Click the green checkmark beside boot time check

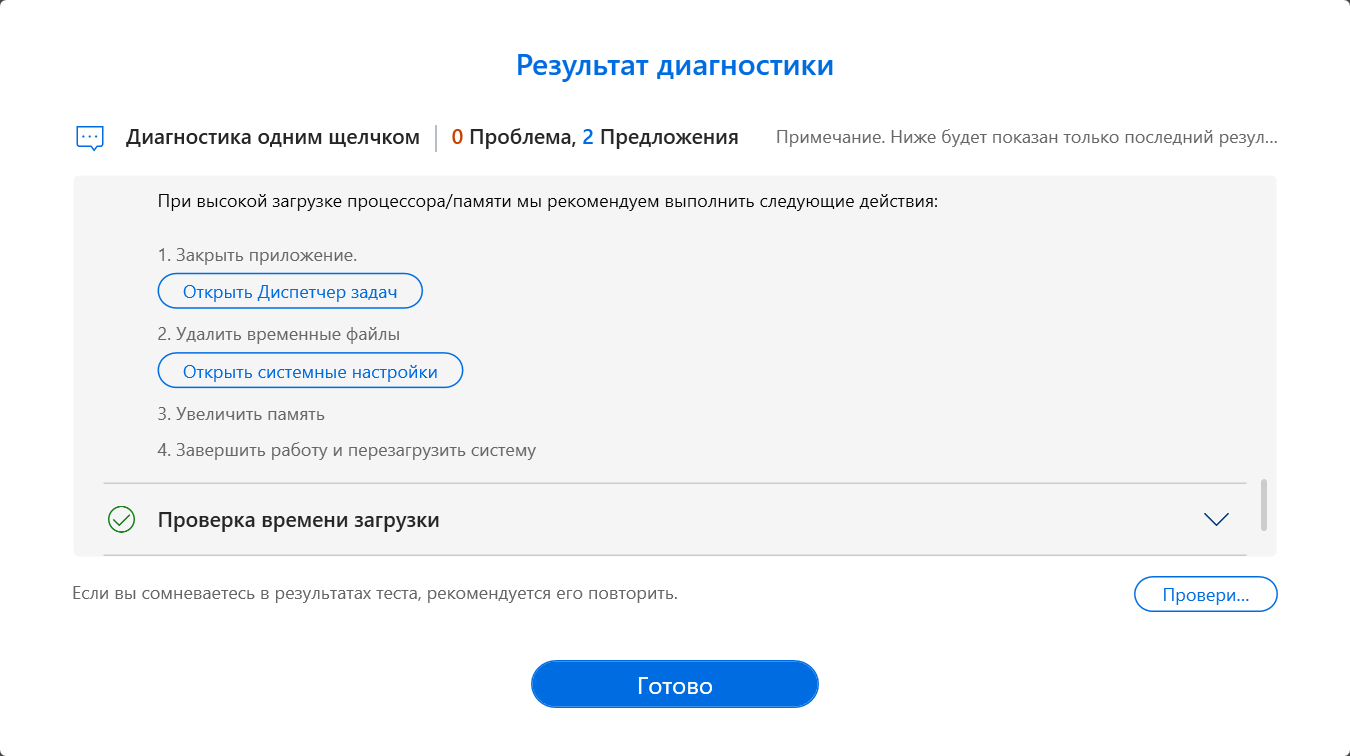(x=121, y=520)
